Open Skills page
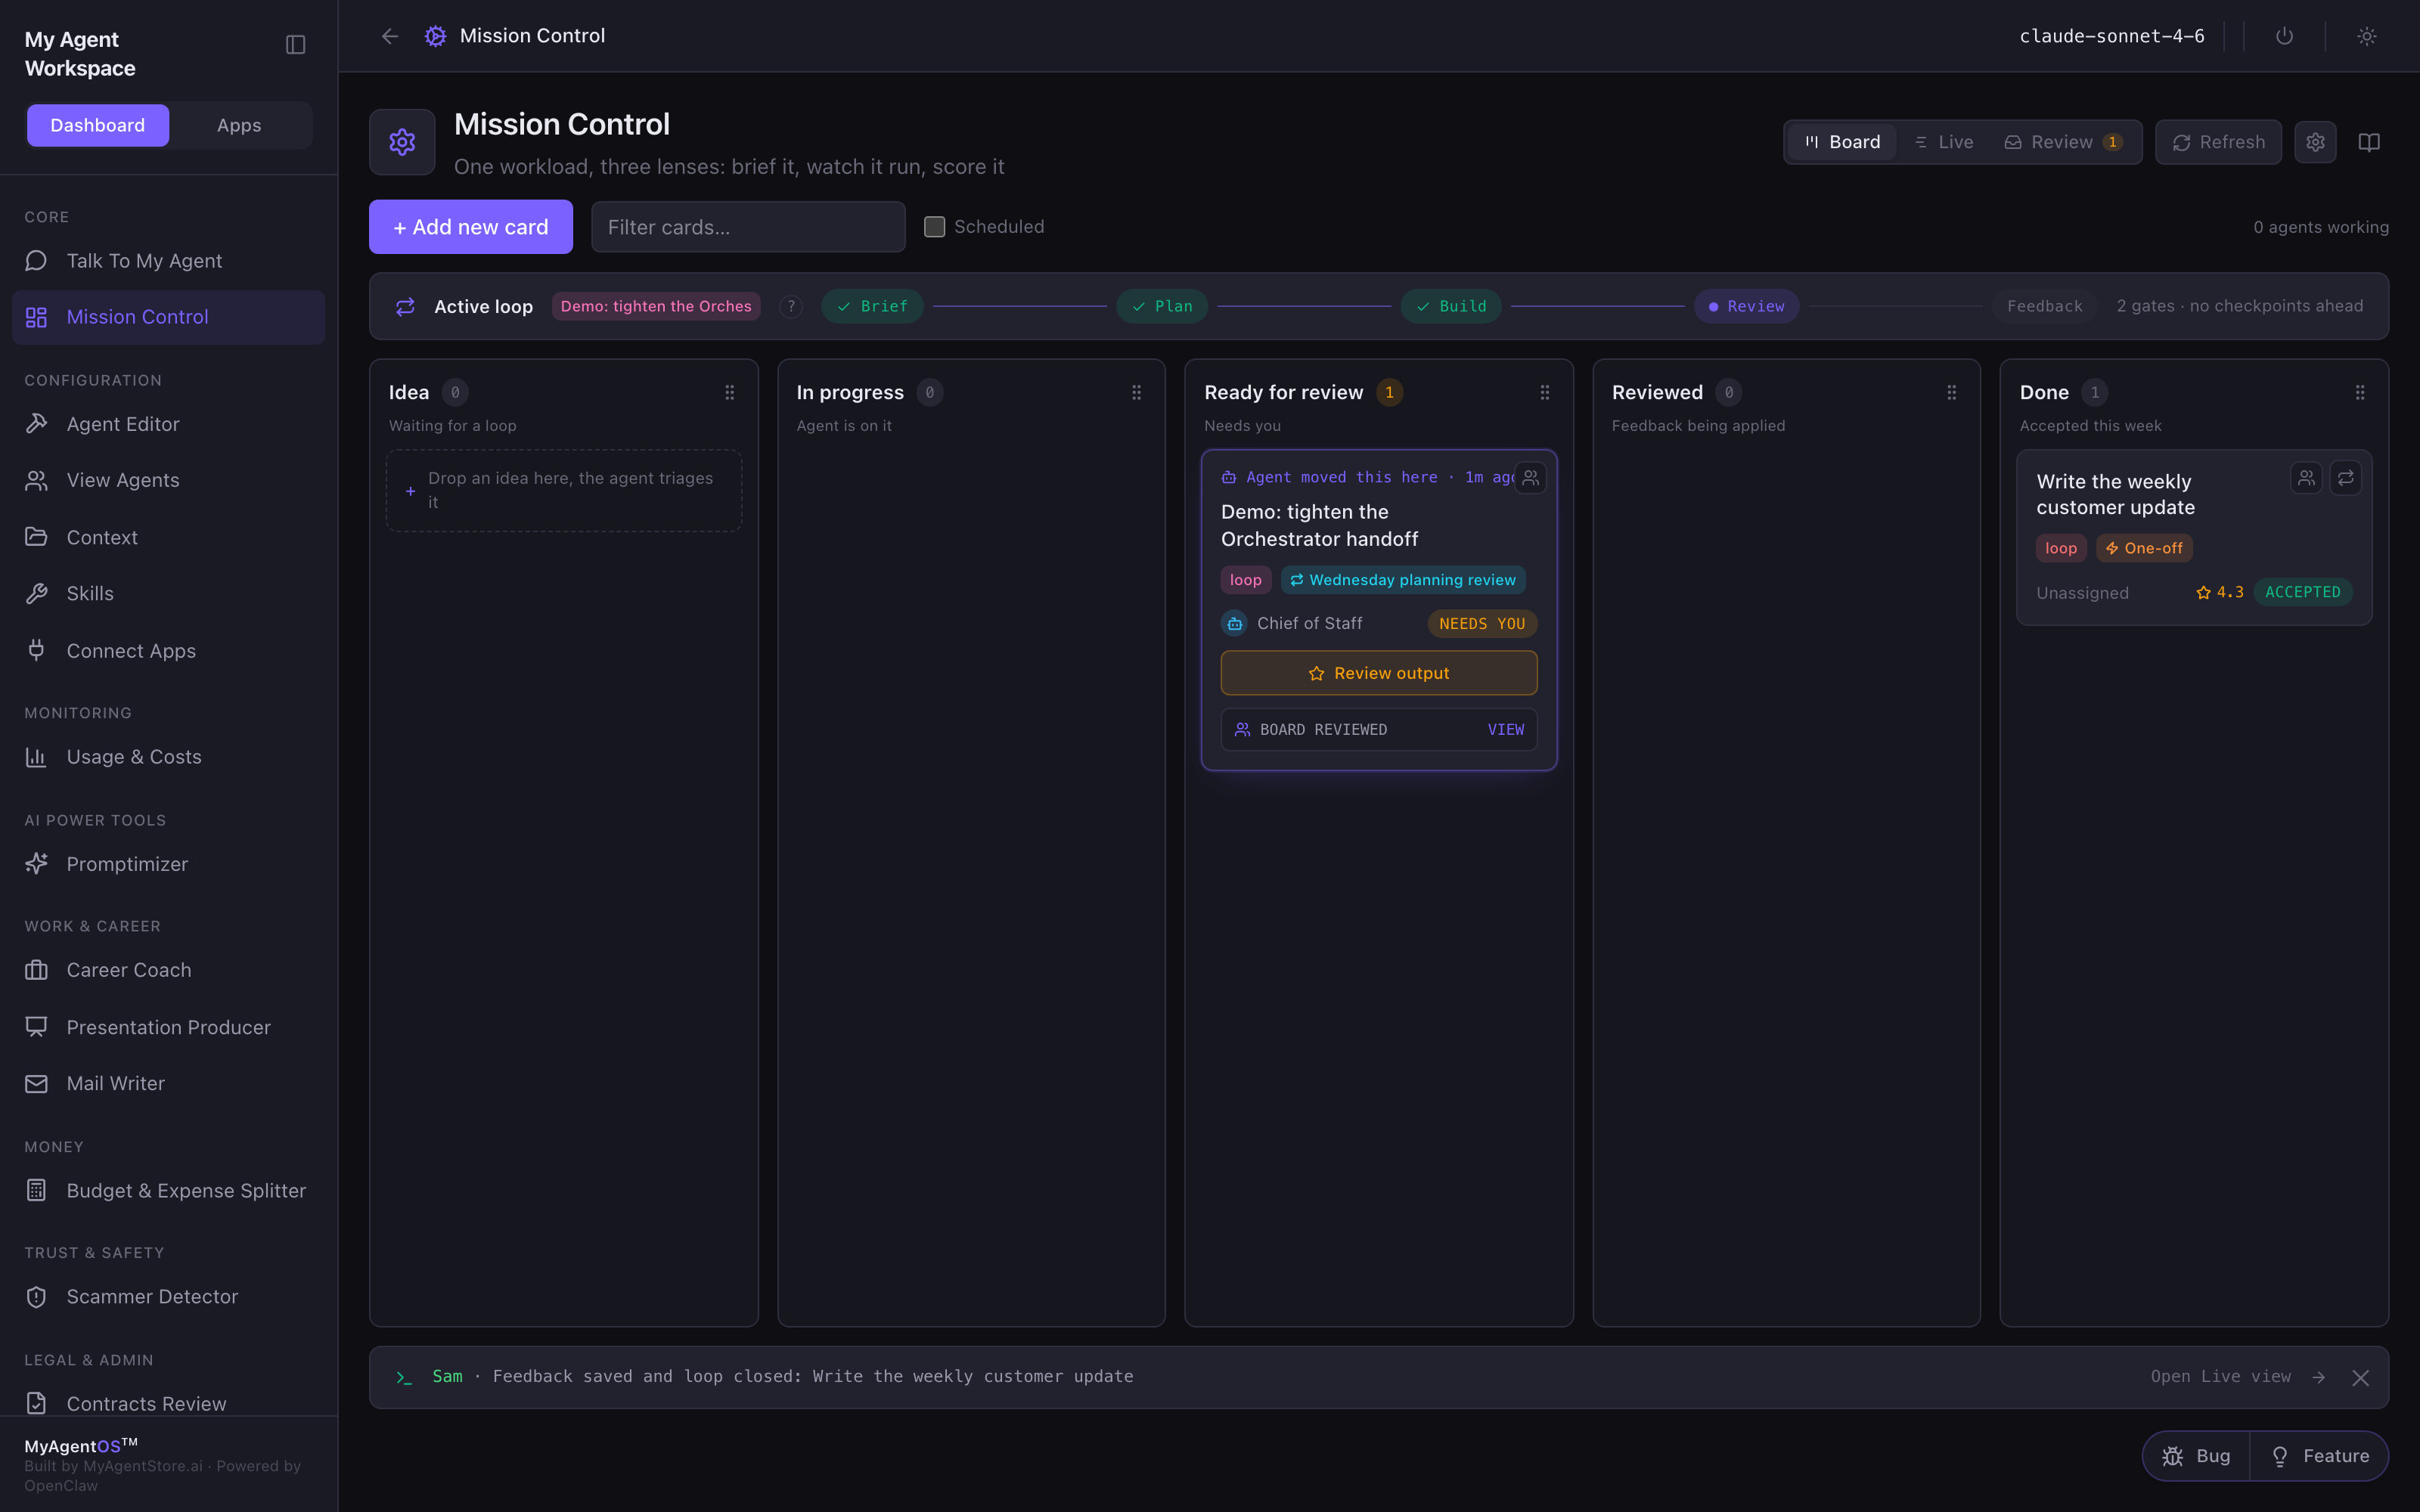Viewport: 2420px width, 1512px height. (x=168, y=593)
